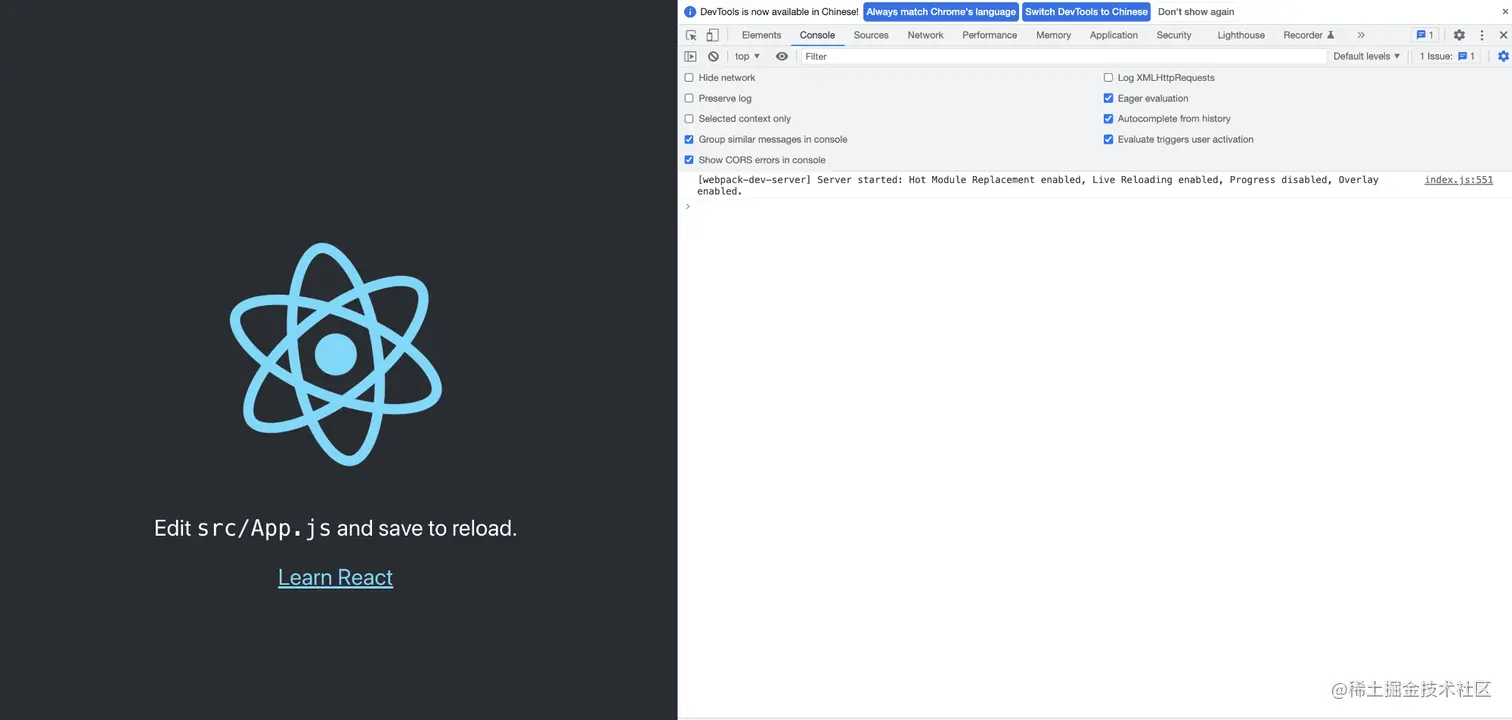Click the webpack-dev-server log message
The image size is (1512, 720).
click(x=1037, y=185)
